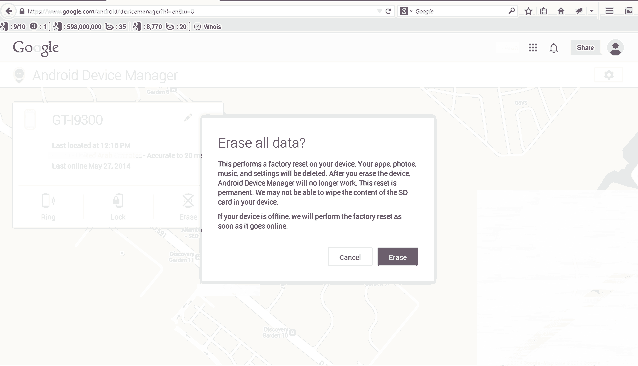Bookmark this page with the star icon
Screen dimensions: 638x366
(528, 11)
